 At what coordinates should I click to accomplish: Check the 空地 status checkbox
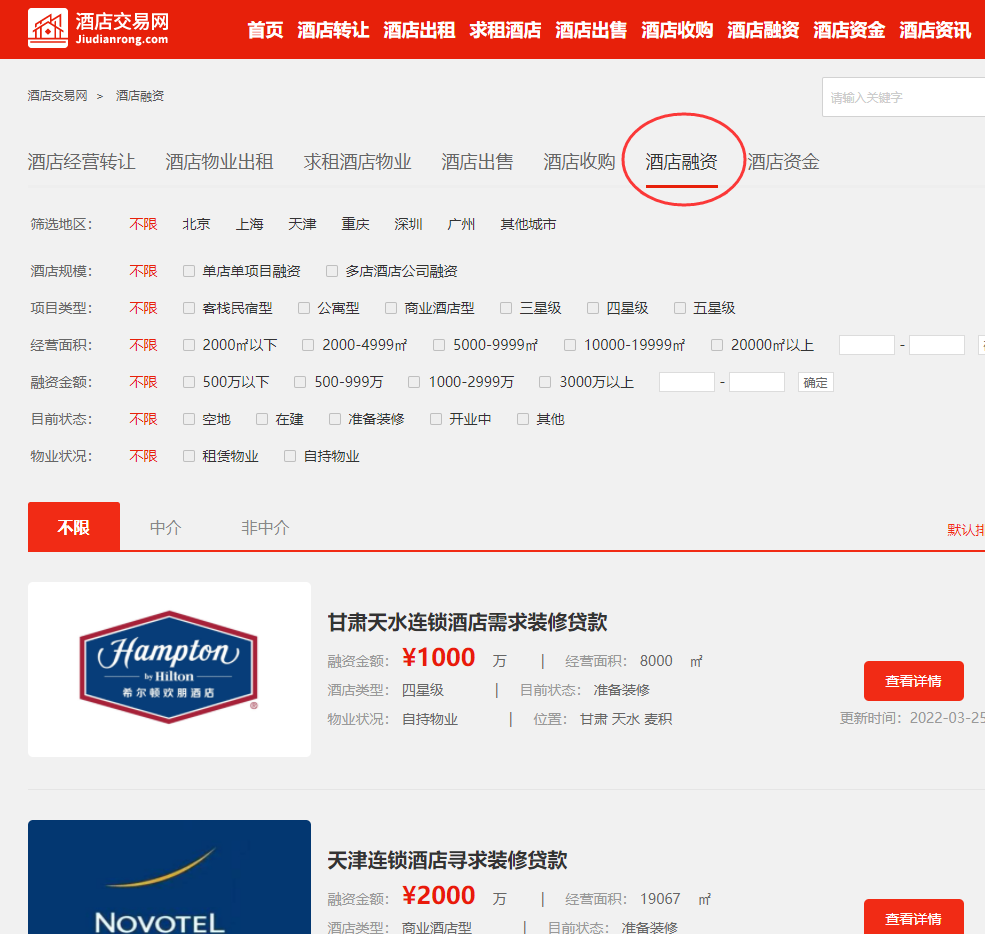click(188, 420)
